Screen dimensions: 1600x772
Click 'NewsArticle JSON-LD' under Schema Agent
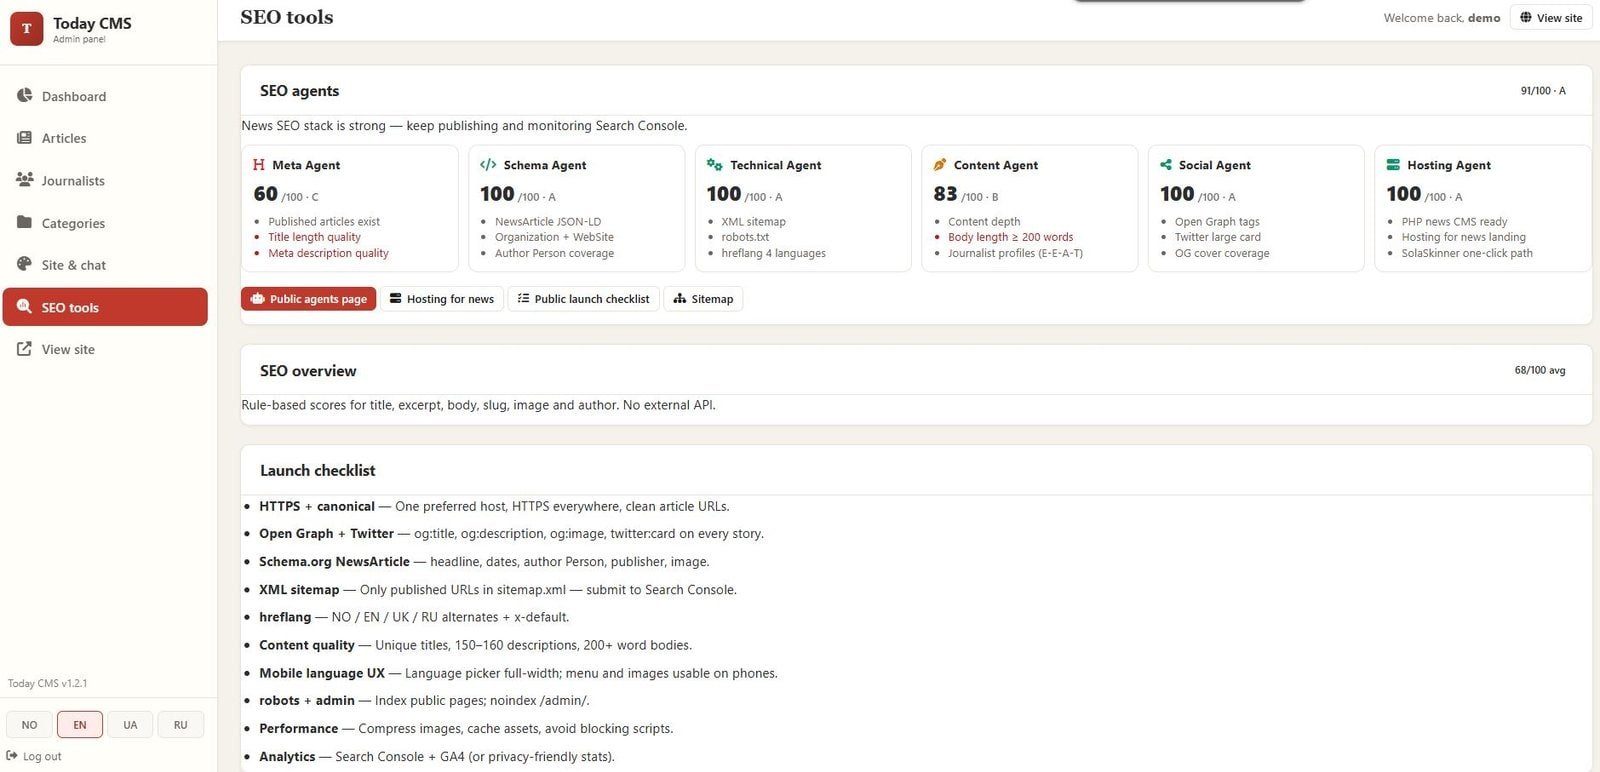pos(548,222)
